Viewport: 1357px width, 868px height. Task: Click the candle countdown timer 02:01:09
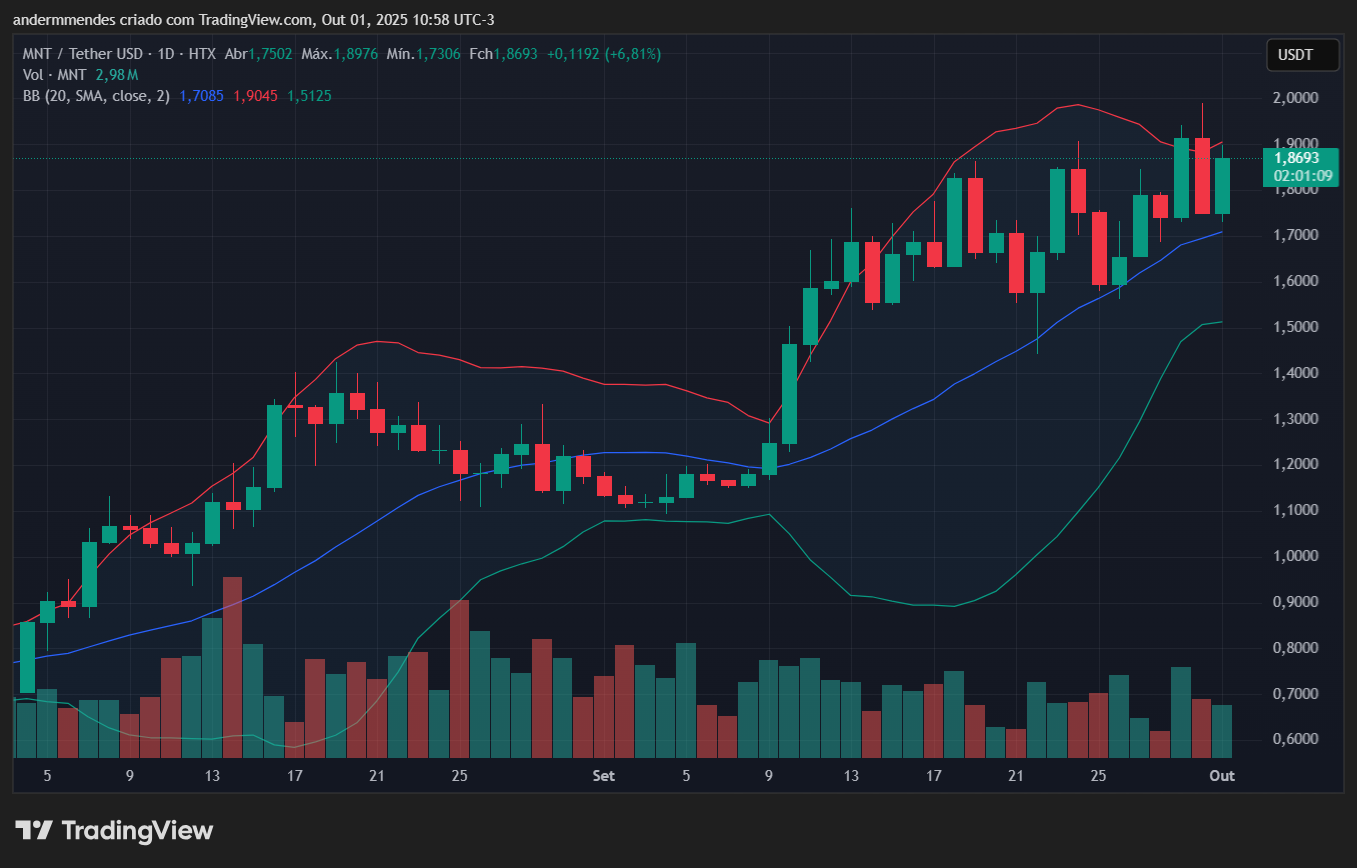pyautogui.click(x=1302, y=176)
